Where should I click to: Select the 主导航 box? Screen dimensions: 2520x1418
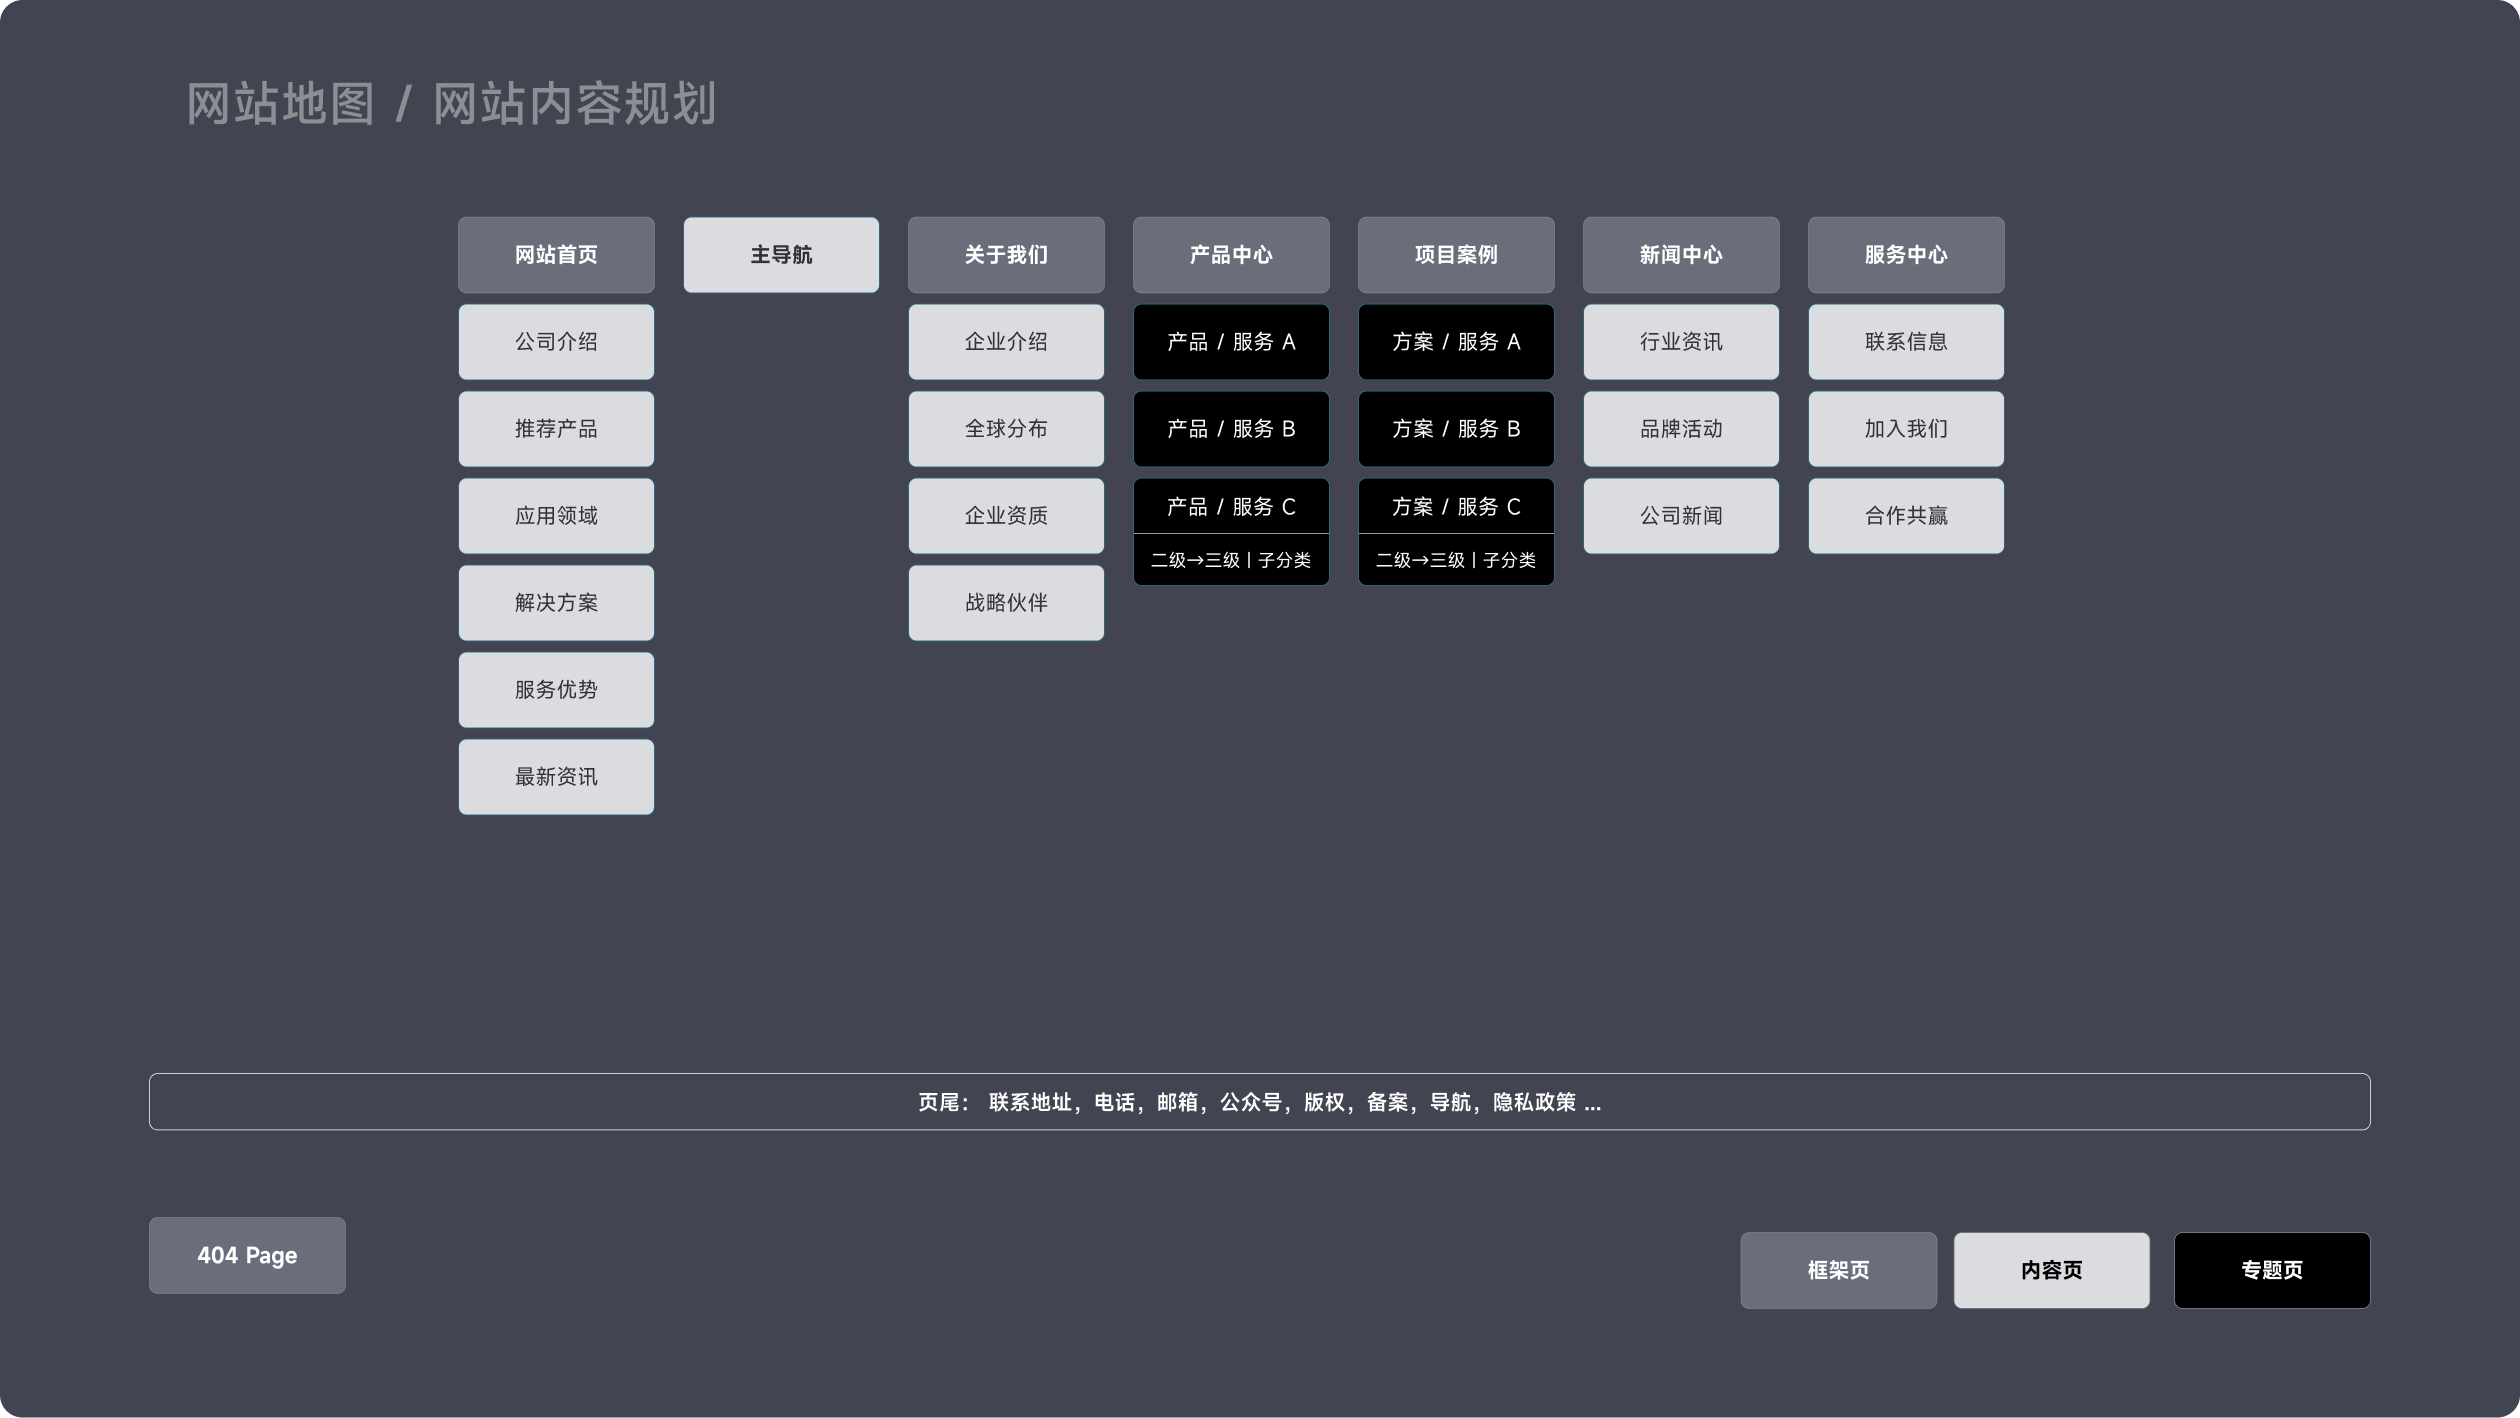[x=781, y=254]
